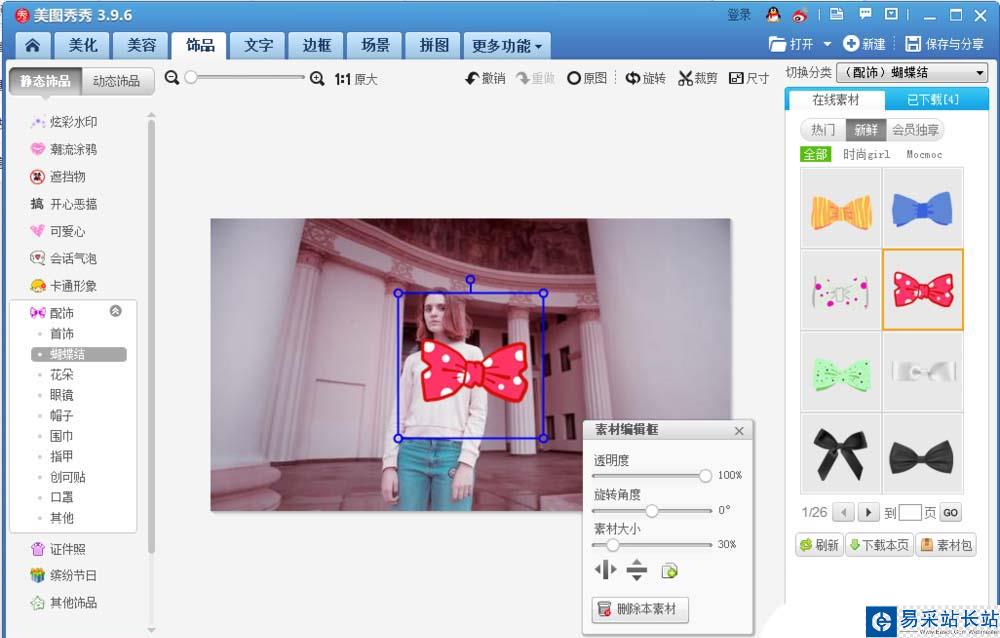
Task: Click the page number input field
Action: coord(909,512)
